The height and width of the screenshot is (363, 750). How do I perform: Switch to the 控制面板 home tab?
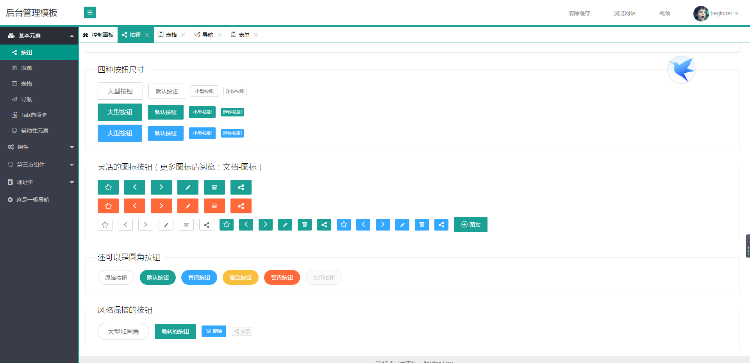coord(98,35)
